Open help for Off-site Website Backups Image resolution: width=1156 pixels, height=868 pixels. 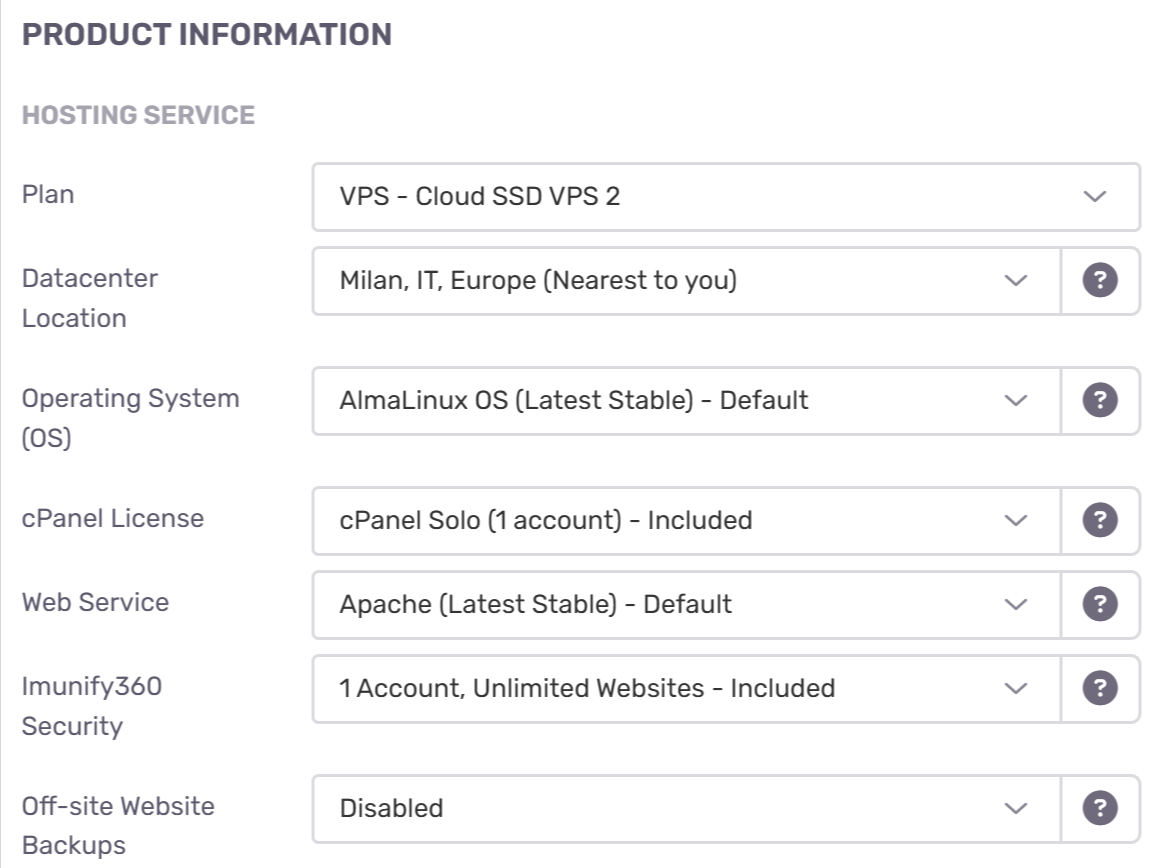coord(1100,808)
